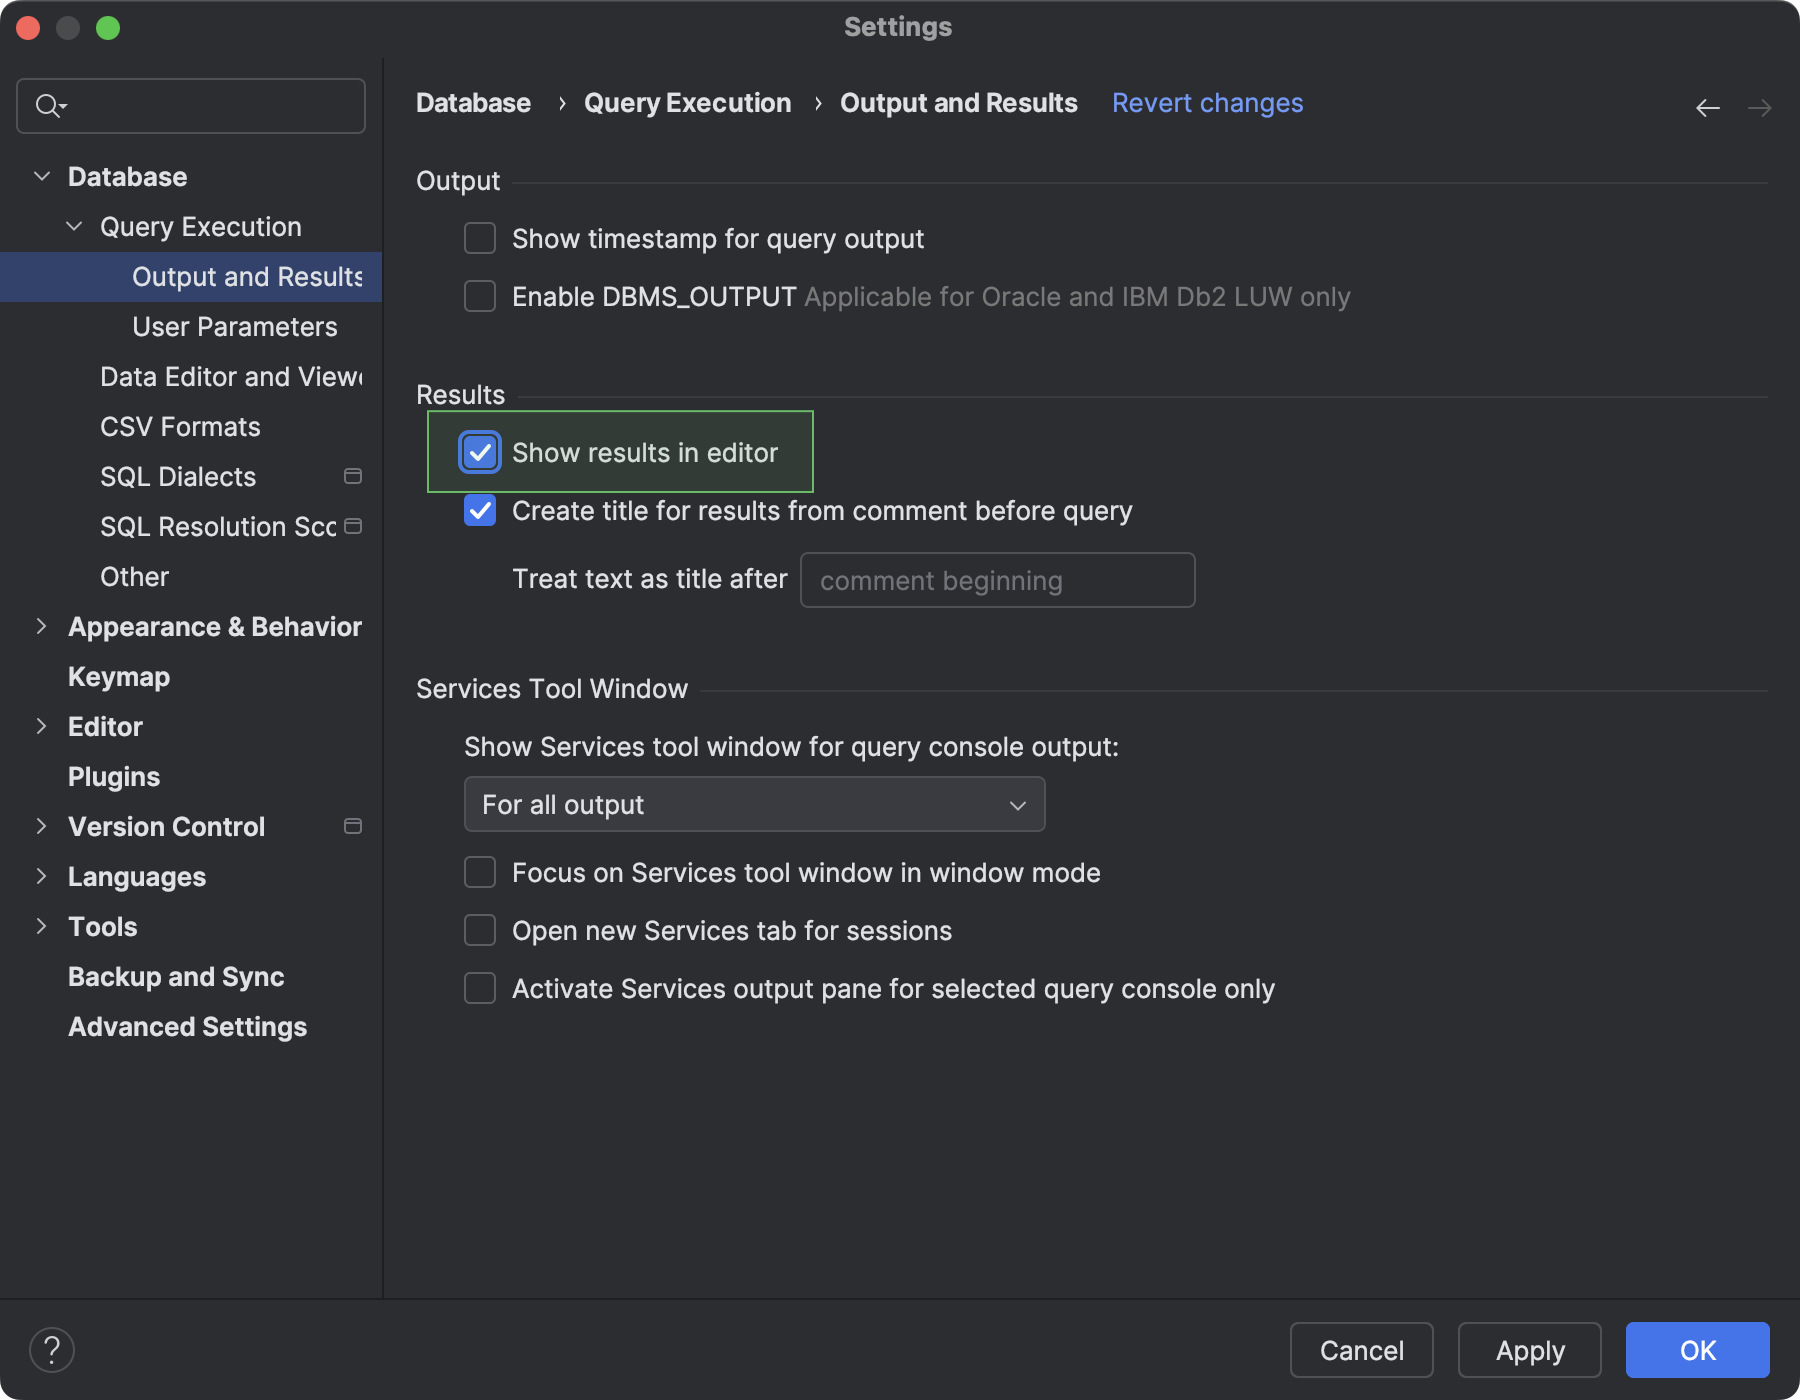
Task: Enable the DBMS_OUTPUT checkbox
Action: pos(480,297)
